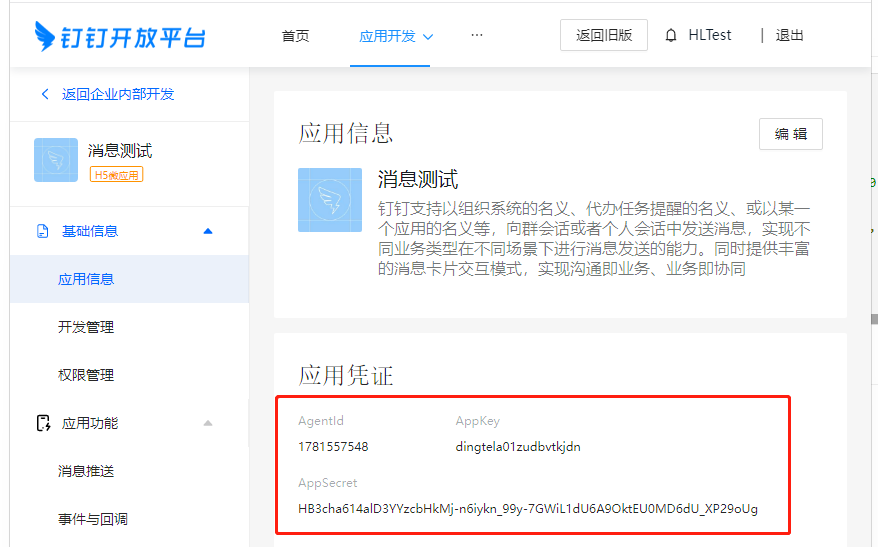The width and height of the screenshot is (878, 547).
Task: Click the AppKey label
Action: [478, 421]
